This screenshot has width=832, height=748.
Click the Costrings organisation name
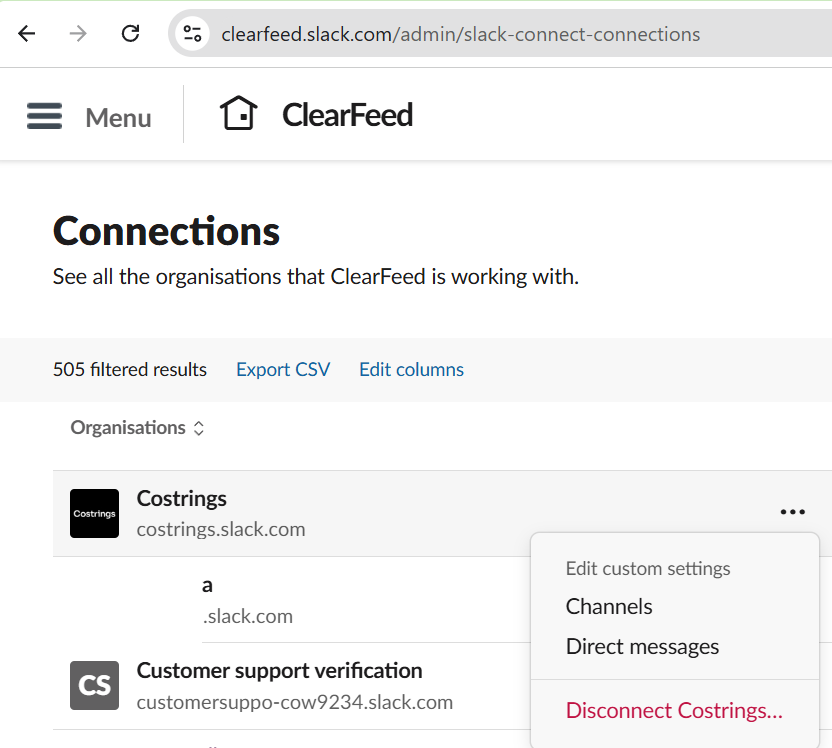[181, 498]
